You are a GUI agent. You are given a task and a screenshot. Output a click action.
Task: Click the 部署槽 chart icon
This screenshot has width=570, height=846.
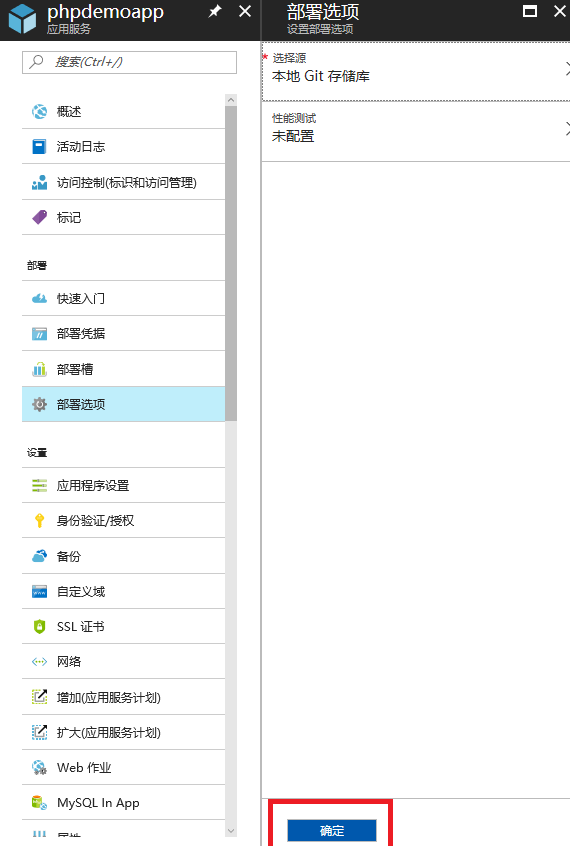tap(39, 369)
